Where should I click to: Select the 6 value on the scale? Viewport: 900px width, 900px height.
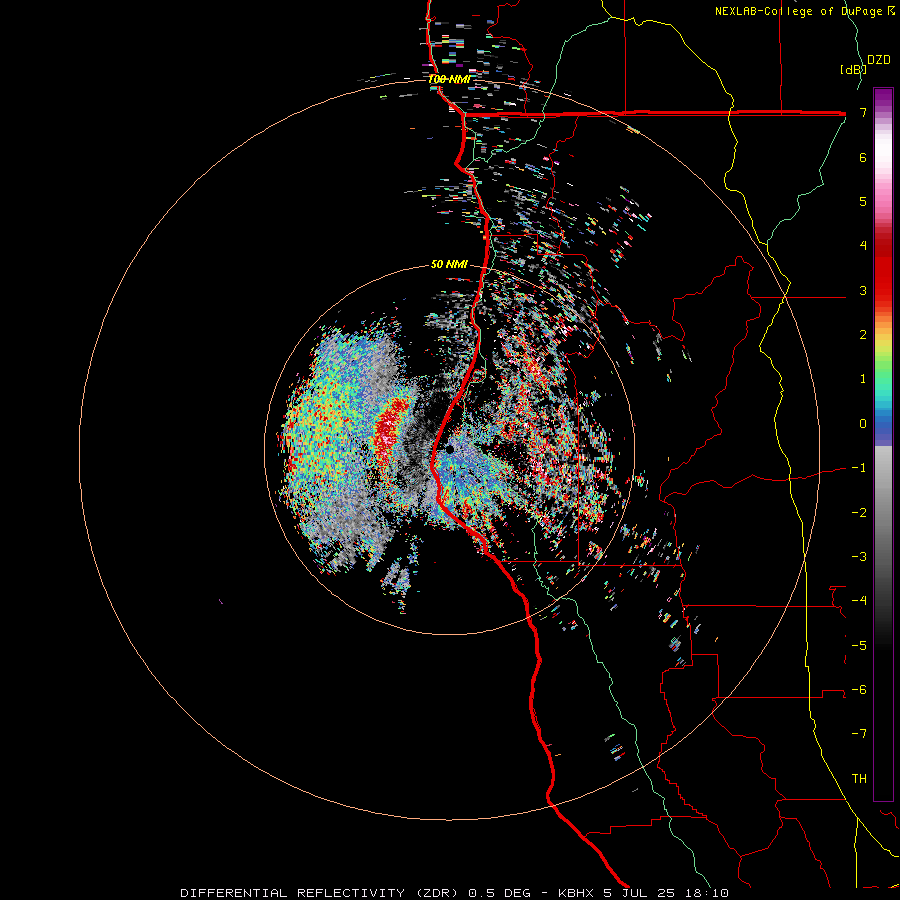[x=863, y=157]
